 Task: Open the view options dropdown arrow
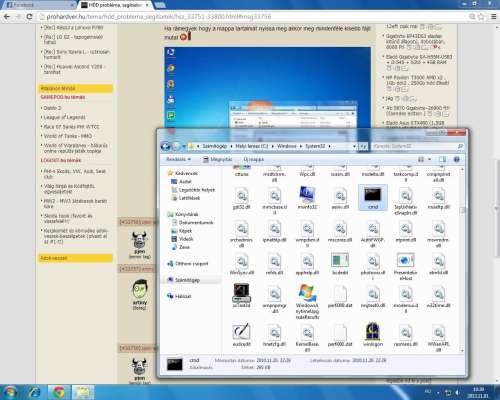[429, 159]
